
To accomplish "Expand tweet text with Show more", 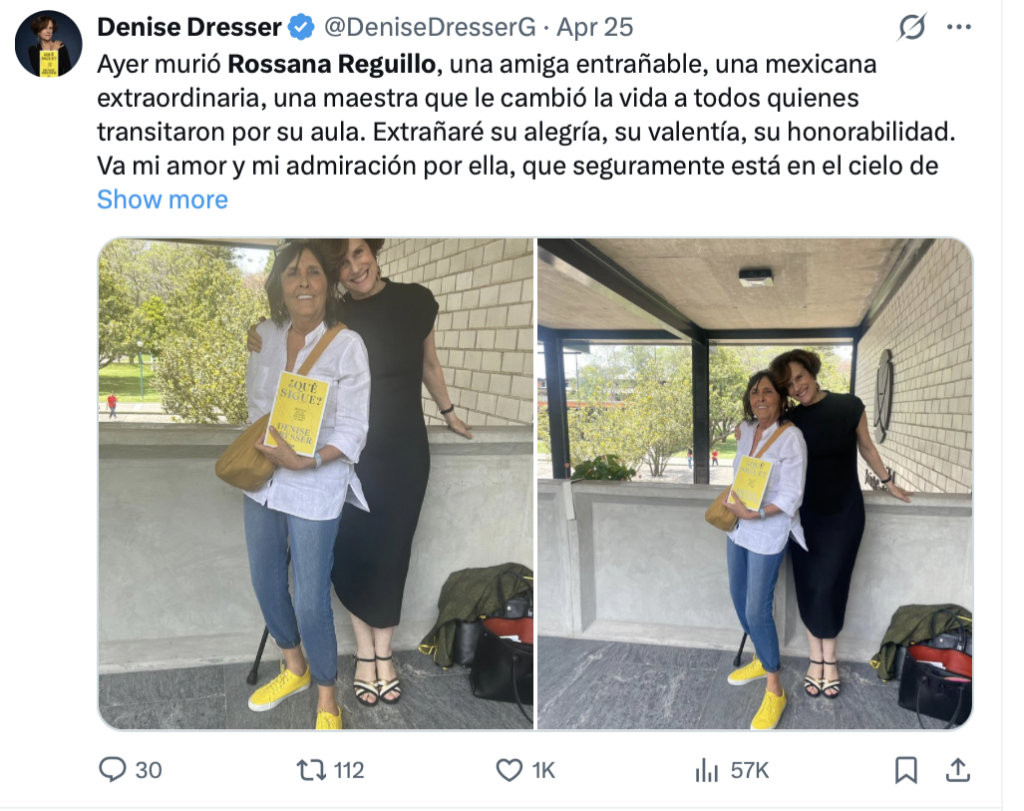I will pos(163,199).
